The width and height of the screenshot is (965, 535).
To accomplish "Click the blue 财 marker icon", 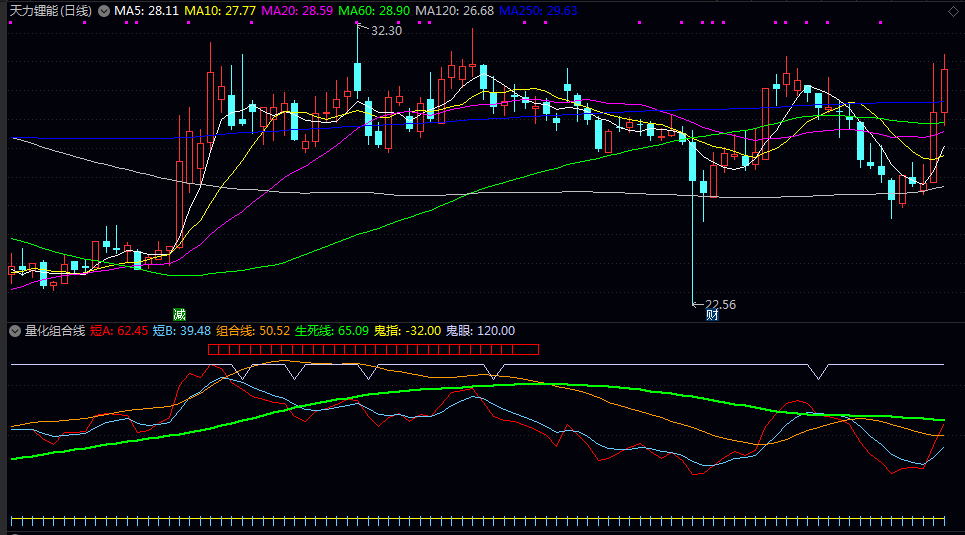I will point(712,314).
